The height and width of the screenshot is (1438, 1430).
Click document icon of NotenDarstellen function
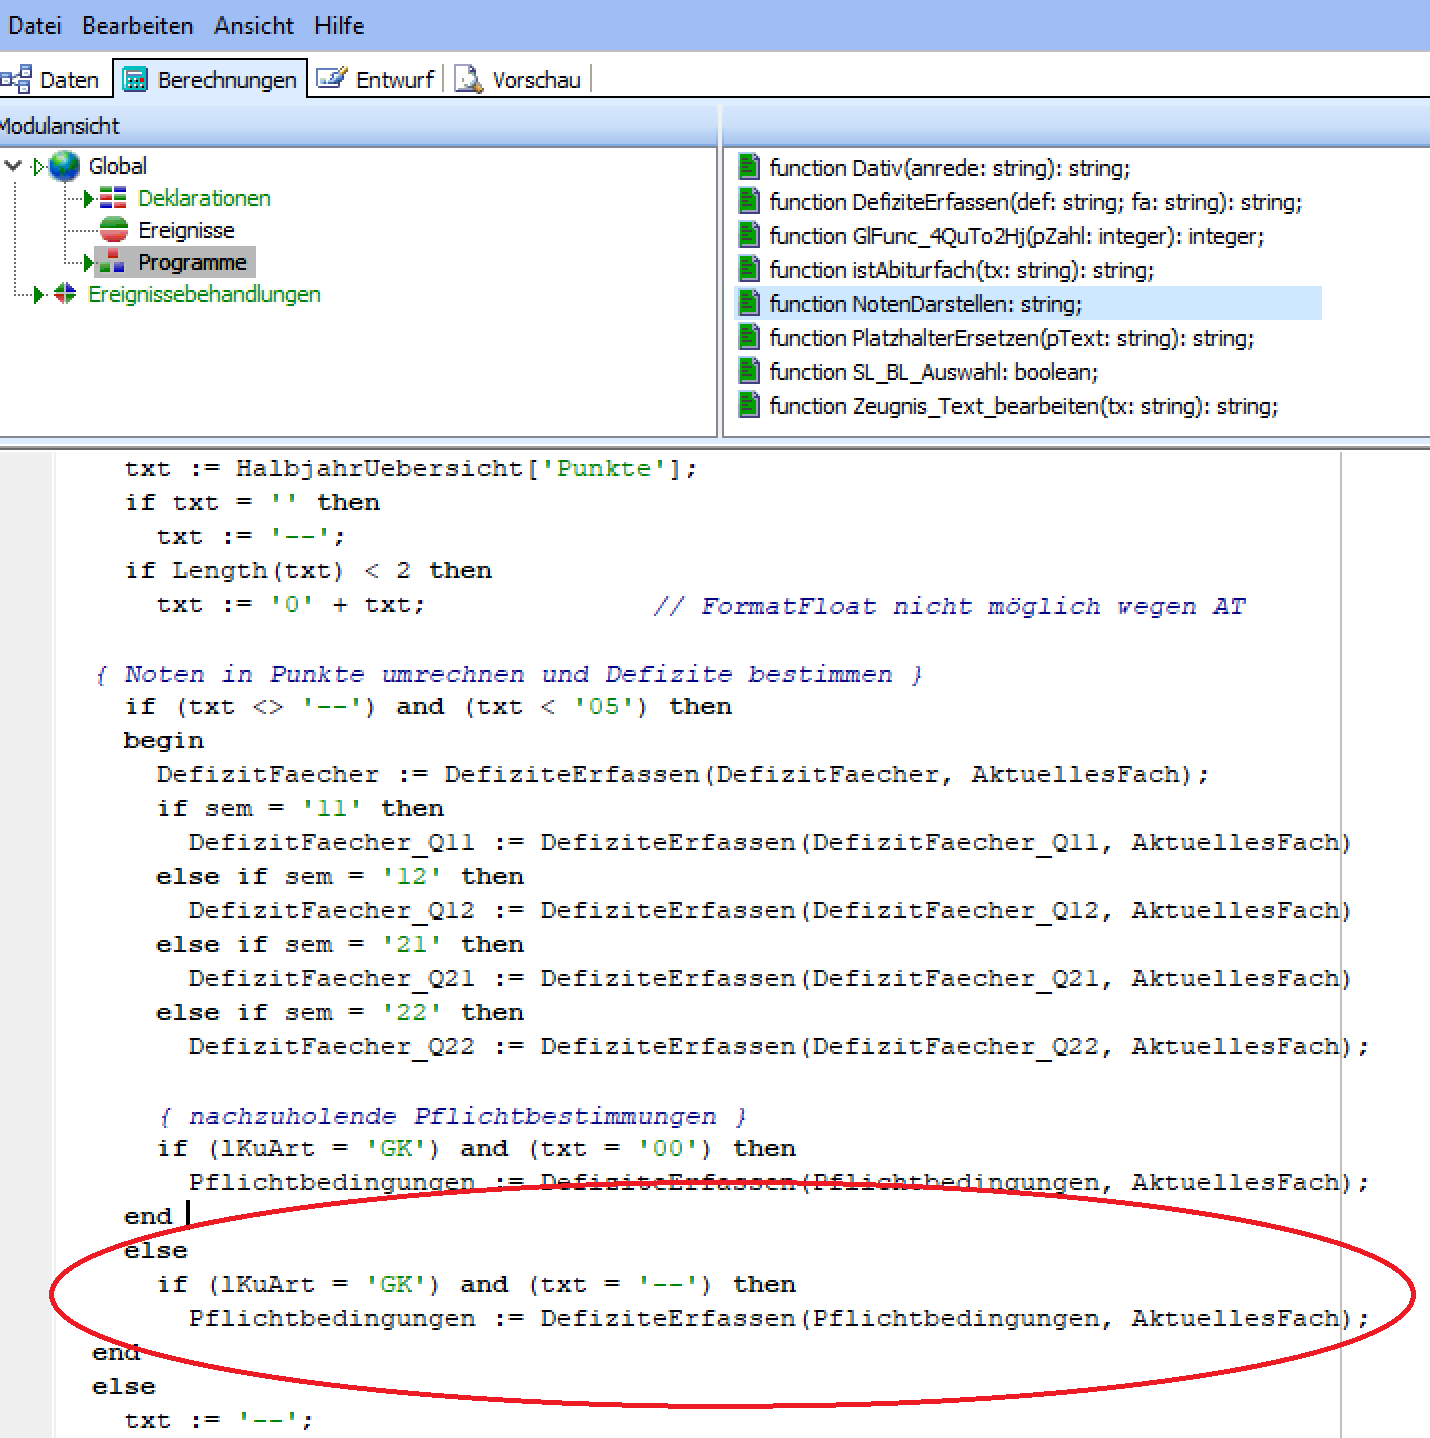[x=749, y=303]
